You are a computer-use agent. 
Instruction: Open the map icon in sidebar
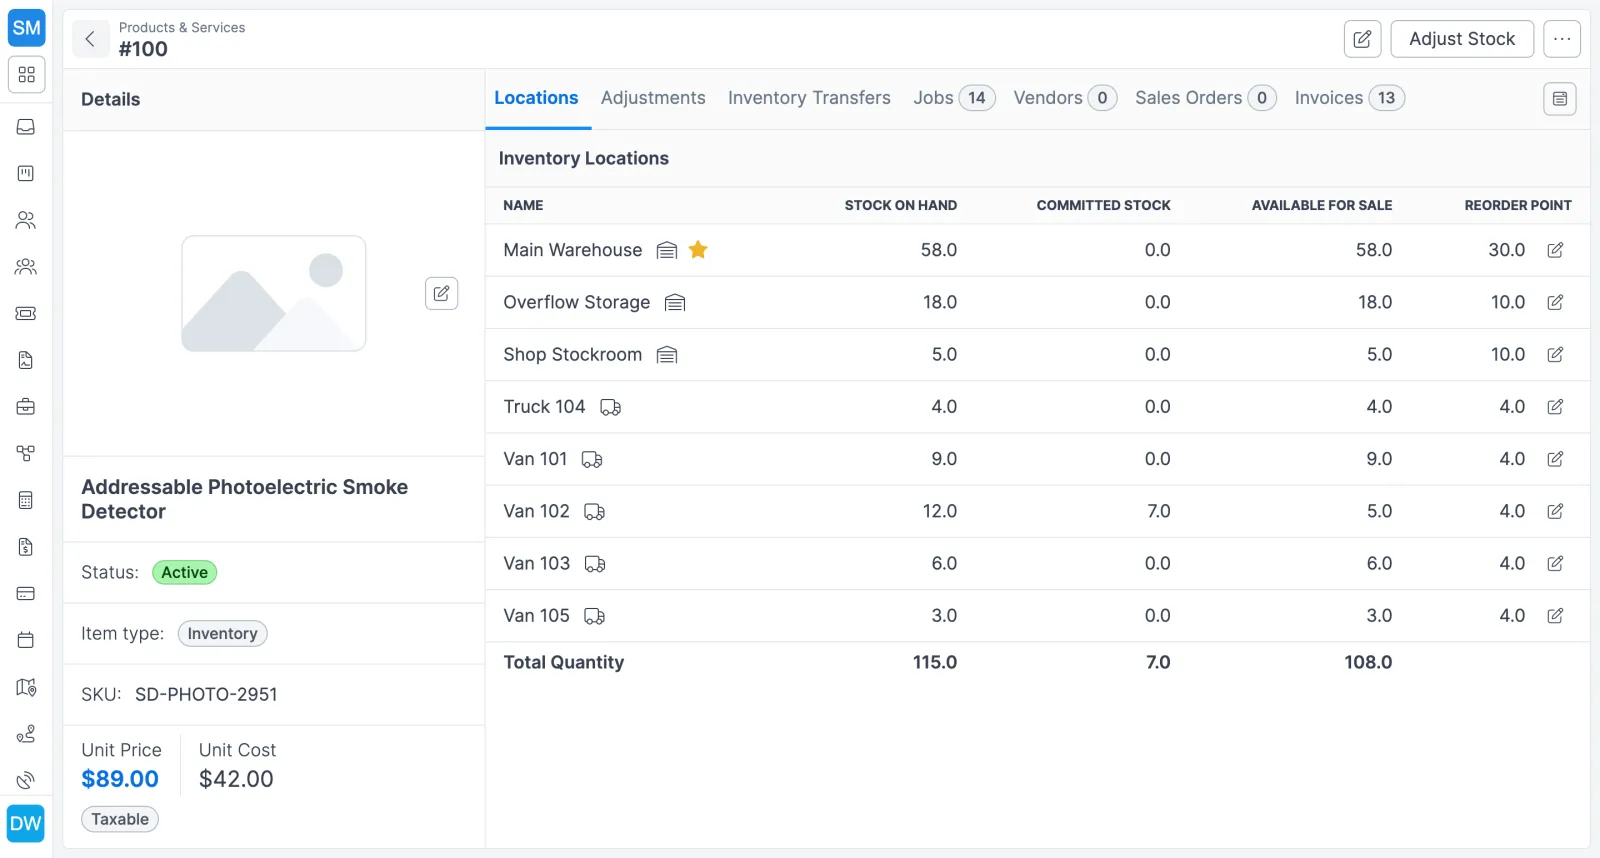[26, 687]
